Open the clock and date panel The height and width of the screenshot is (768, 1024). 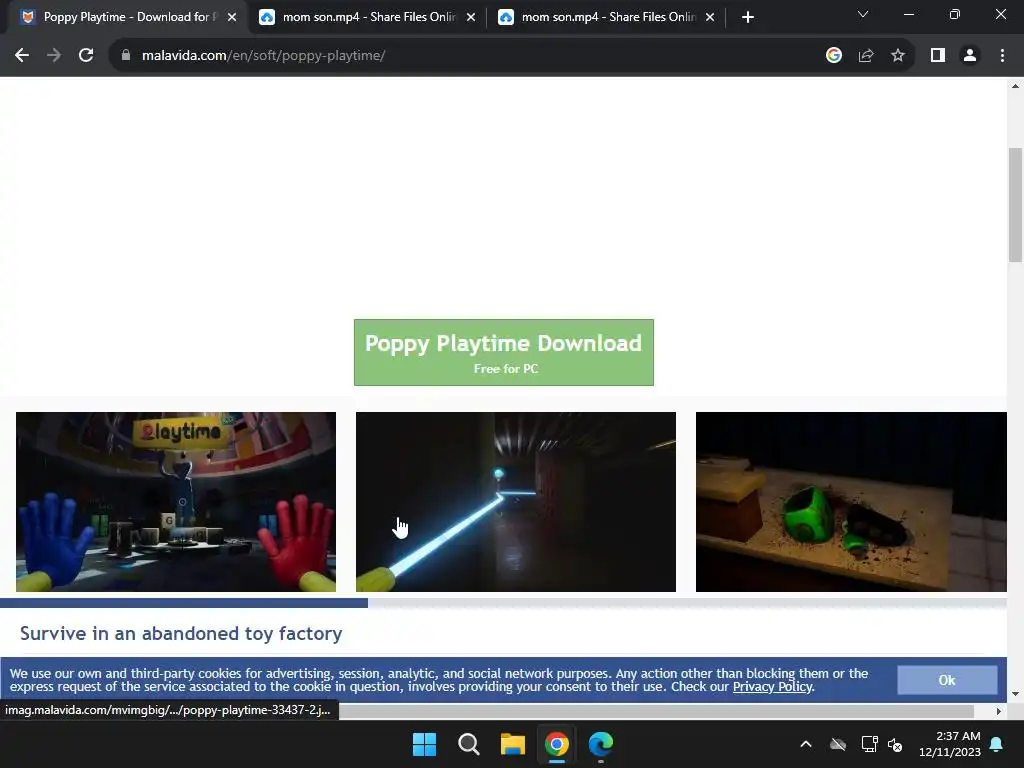click(x=950, y=744)
